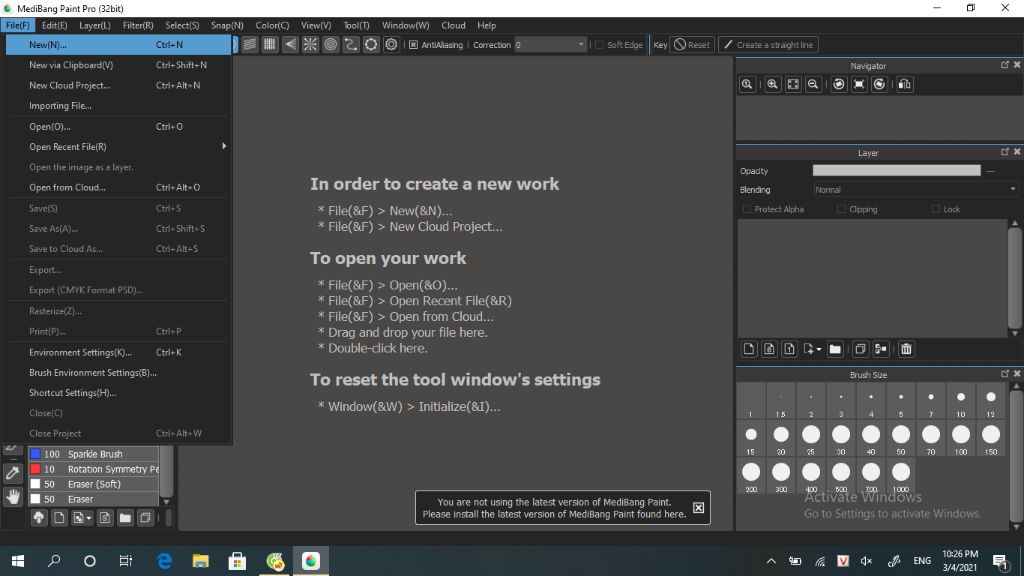Select the Eraser (Soft) brush
Screen dimensions: 1024x576
(x=94, y=484)
